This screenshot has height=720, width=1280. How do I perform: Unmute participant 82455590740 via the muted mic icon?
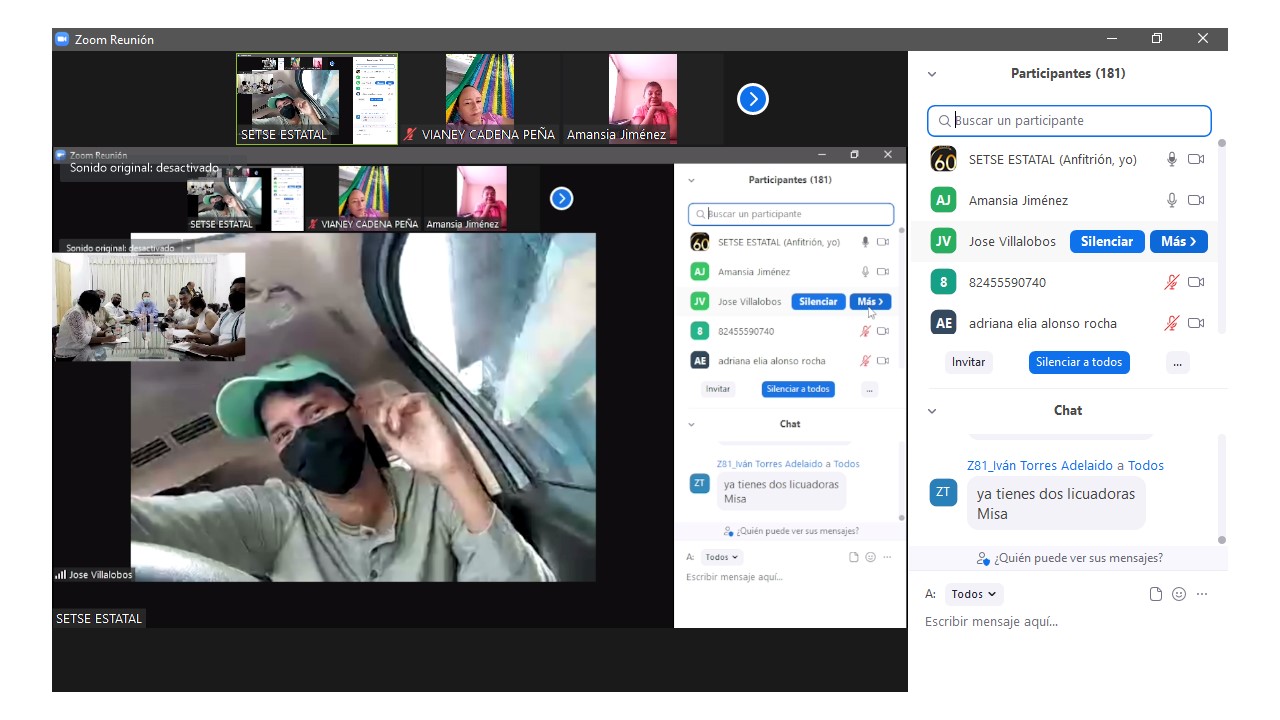tap(1172, 282)
